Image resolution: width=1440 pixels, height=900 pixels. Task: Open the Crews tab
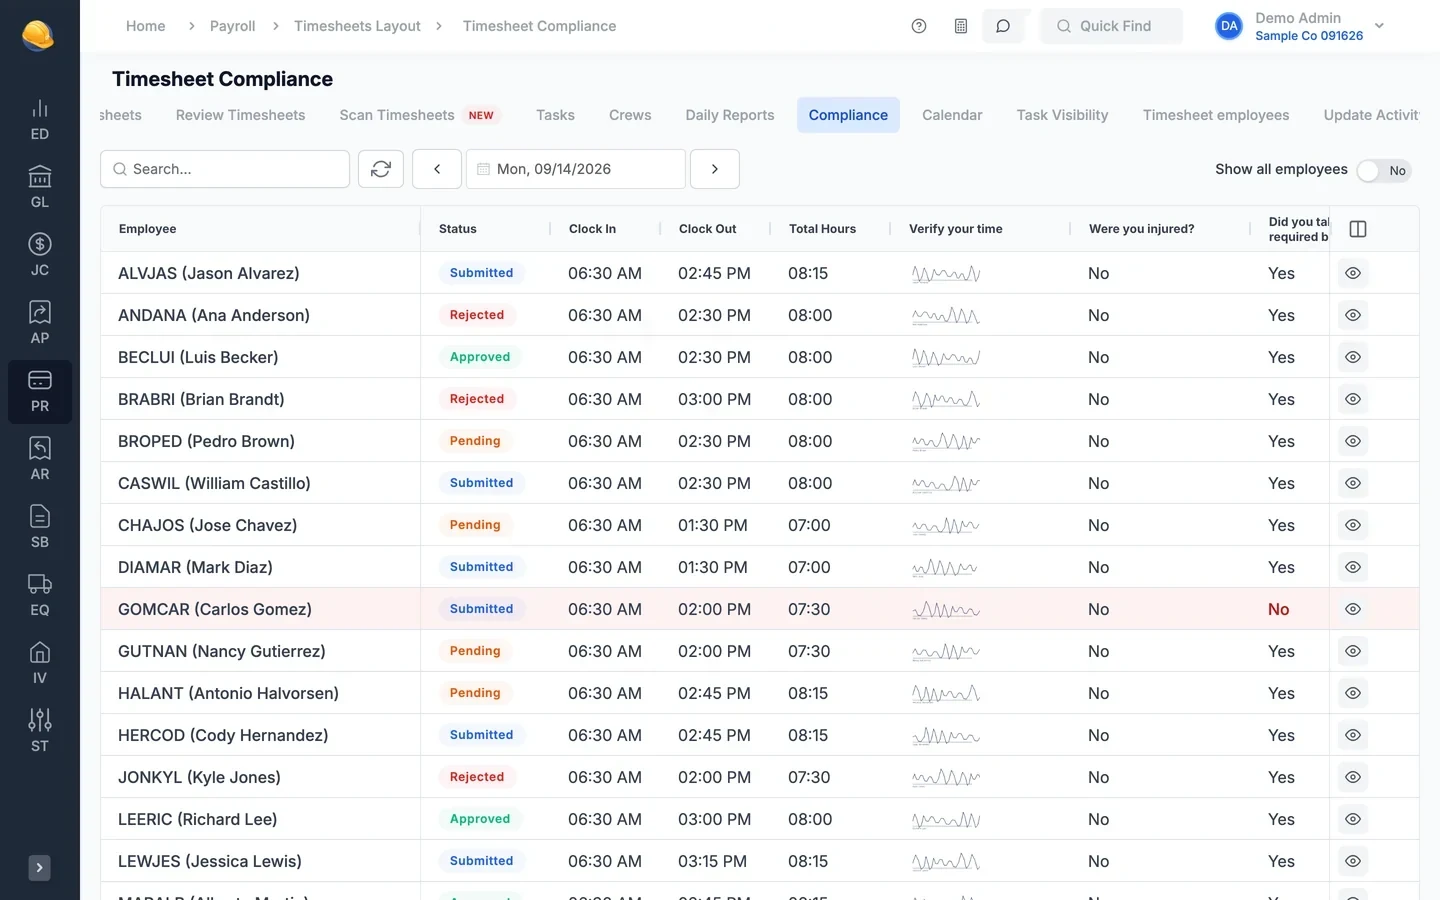tap(630, 115)
